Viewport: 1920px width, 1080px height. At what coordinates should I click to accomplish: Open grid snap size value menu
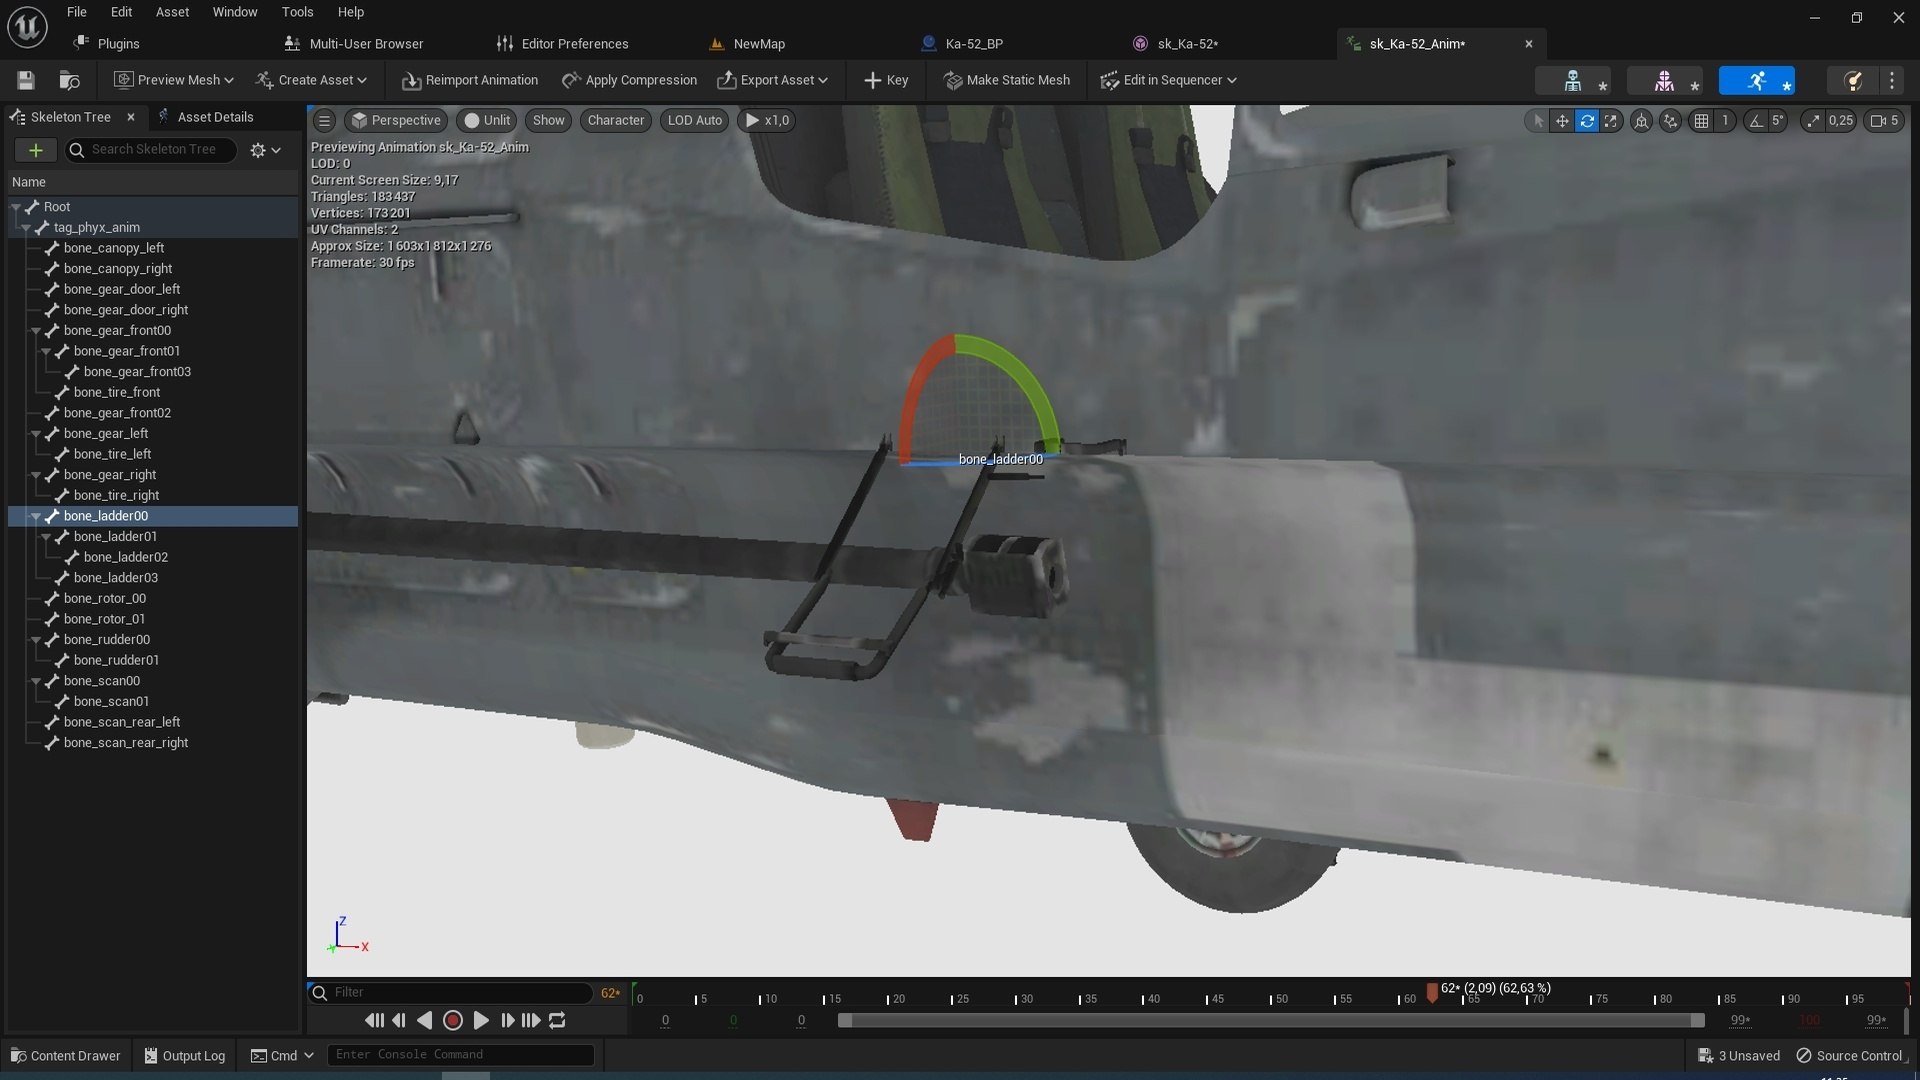pos(1724,120)
